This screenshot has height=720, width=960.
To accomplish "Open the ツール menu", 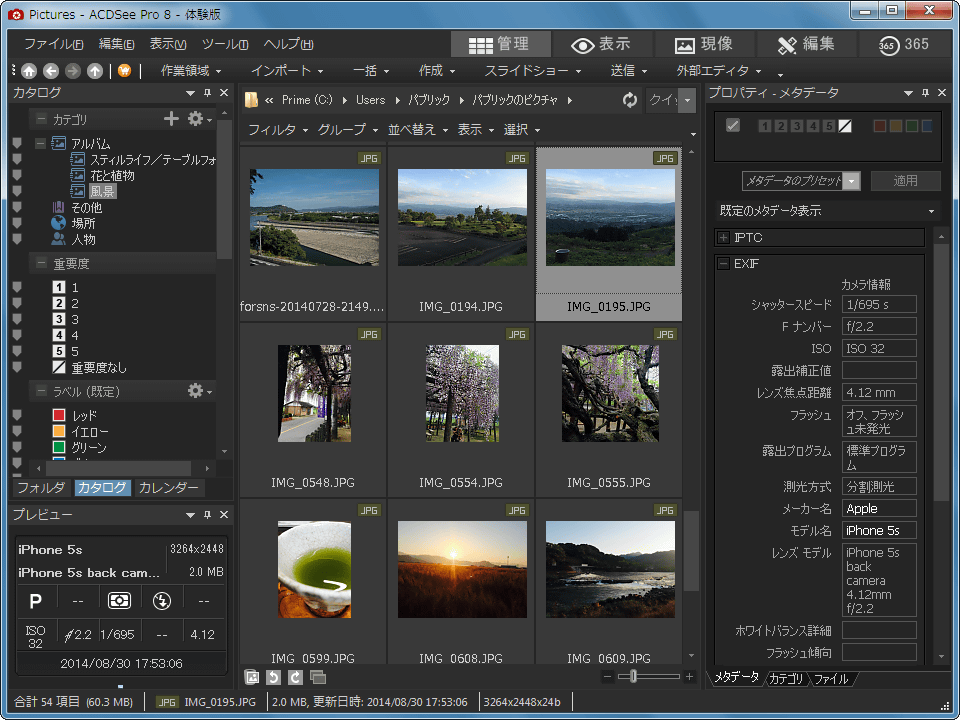I will click(x=225, y=44).
